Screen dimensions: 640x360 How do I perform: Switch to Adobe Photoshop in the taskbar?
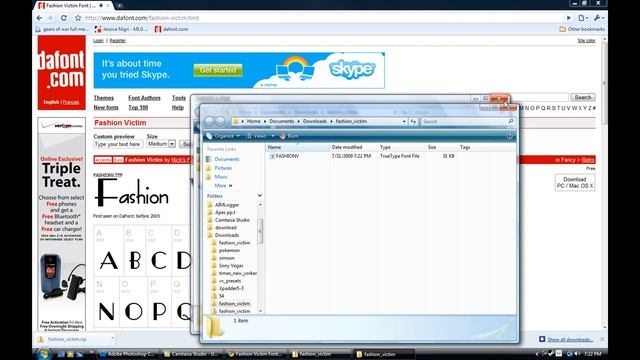(128, 354)
